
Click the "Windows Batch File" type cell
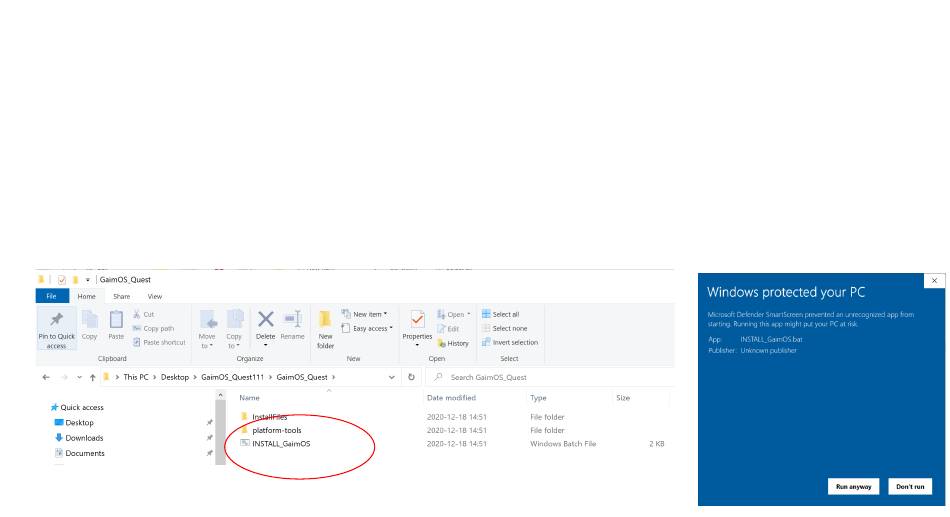(x=563, y=443)
